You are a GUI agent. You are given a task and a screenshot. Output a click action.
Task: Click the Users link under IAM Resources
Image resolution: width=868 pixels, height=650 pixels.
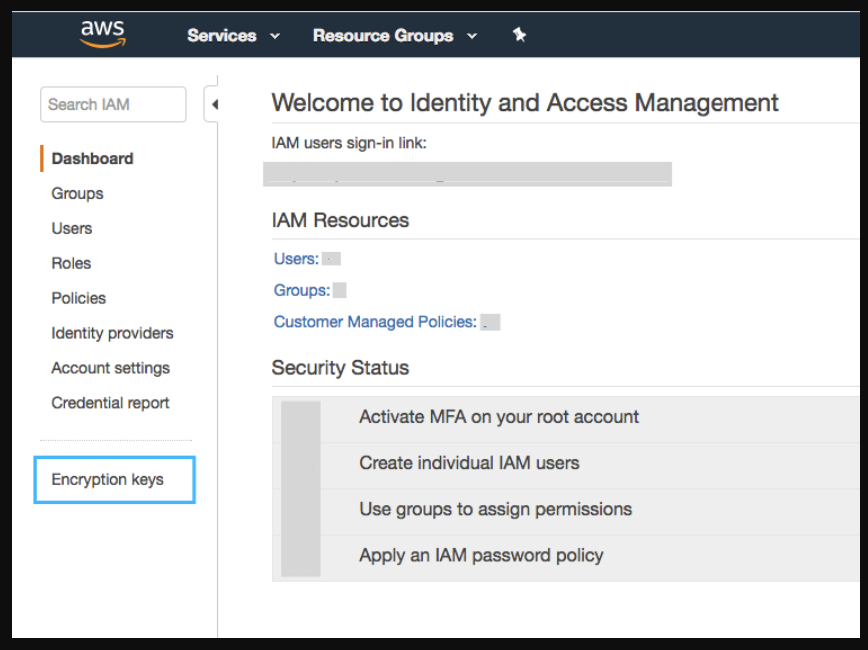click(295, 259)
